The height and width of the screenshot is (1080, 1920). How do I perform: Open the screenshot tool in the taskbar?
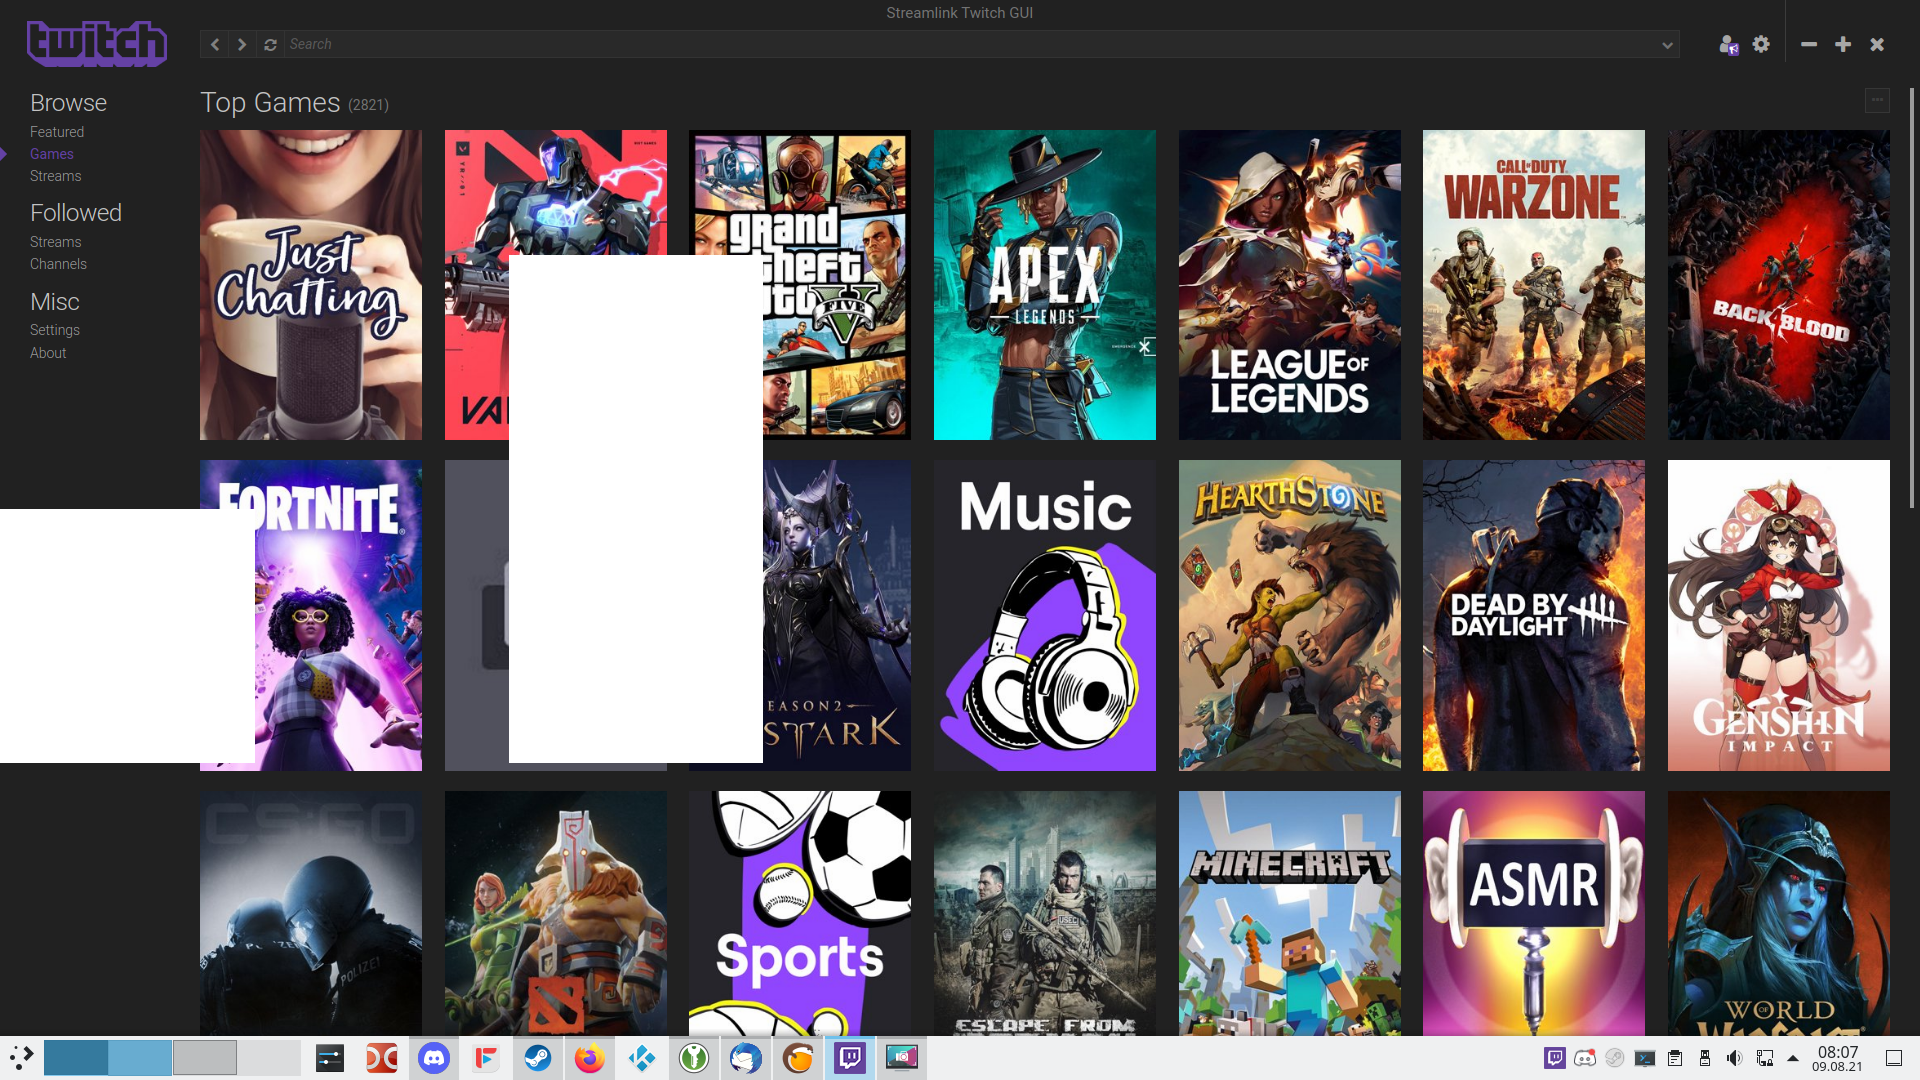[901, 1057]
